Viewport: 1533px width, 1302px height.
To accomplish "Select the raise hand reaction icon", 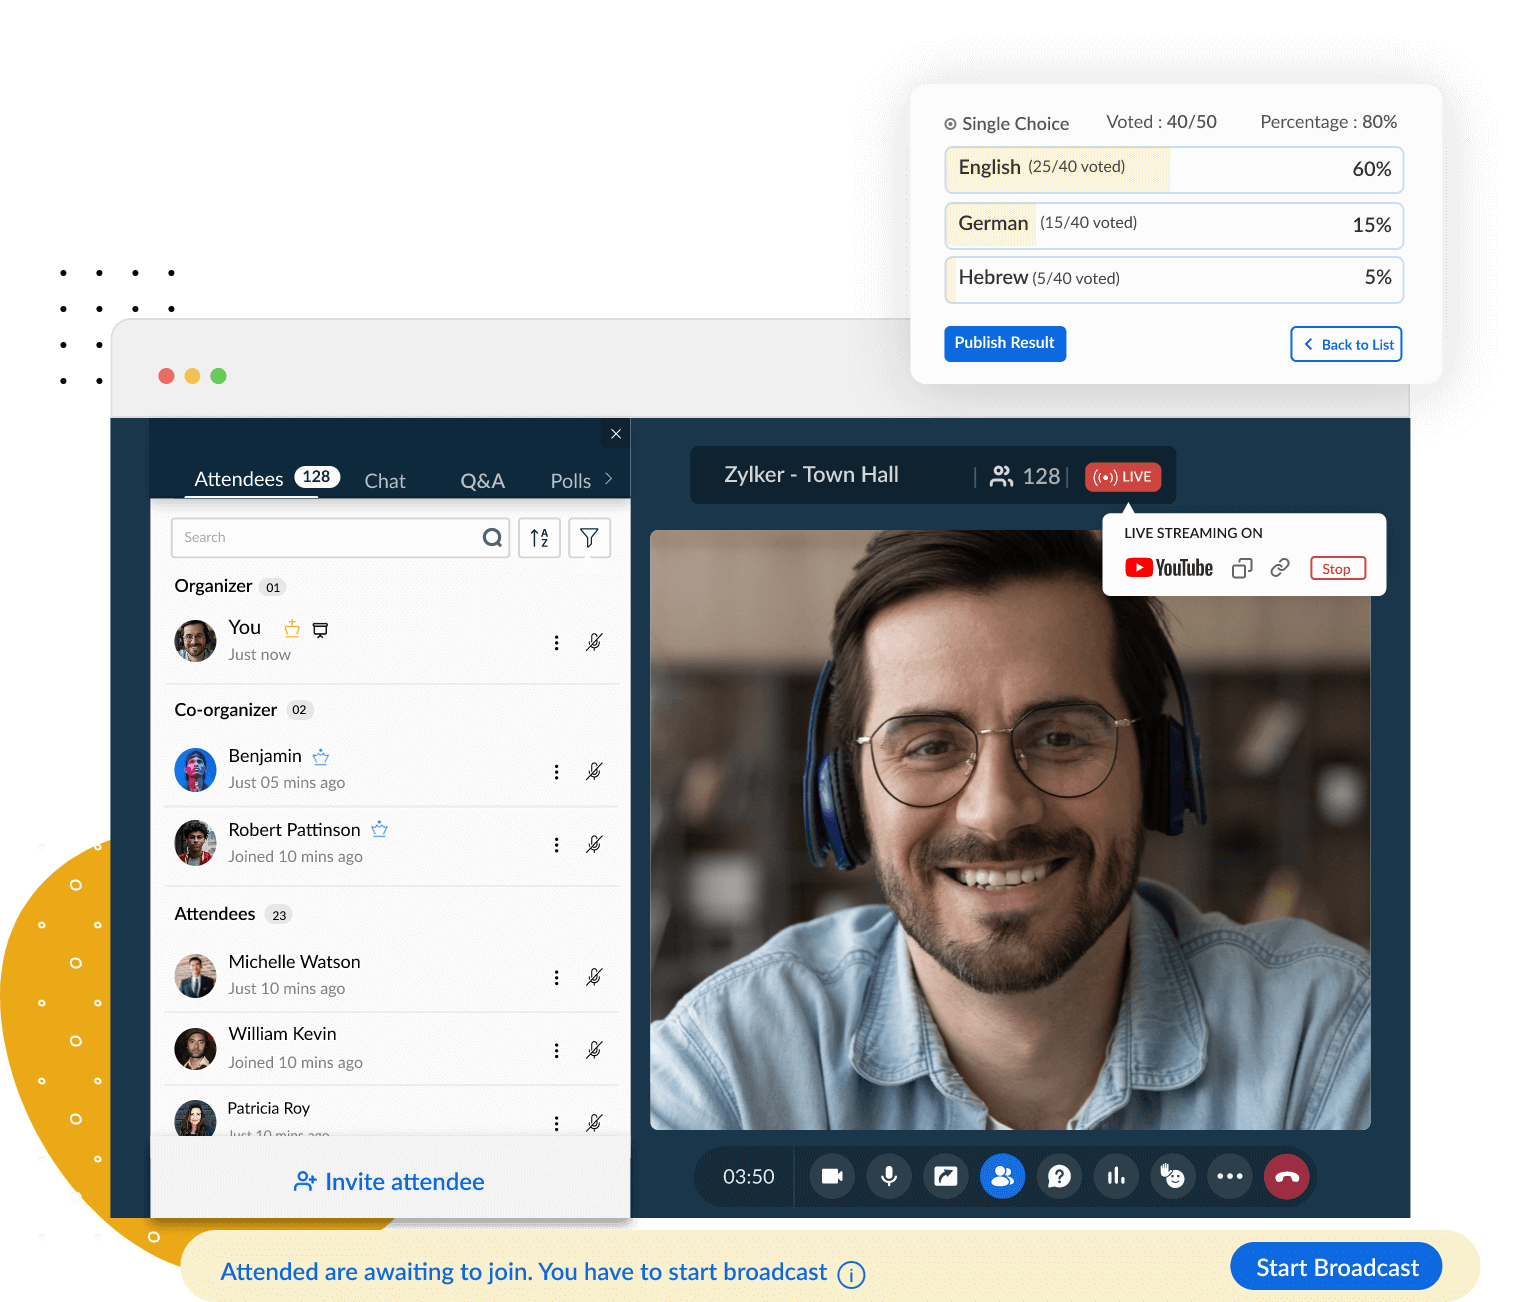I will [1173, 1176].
